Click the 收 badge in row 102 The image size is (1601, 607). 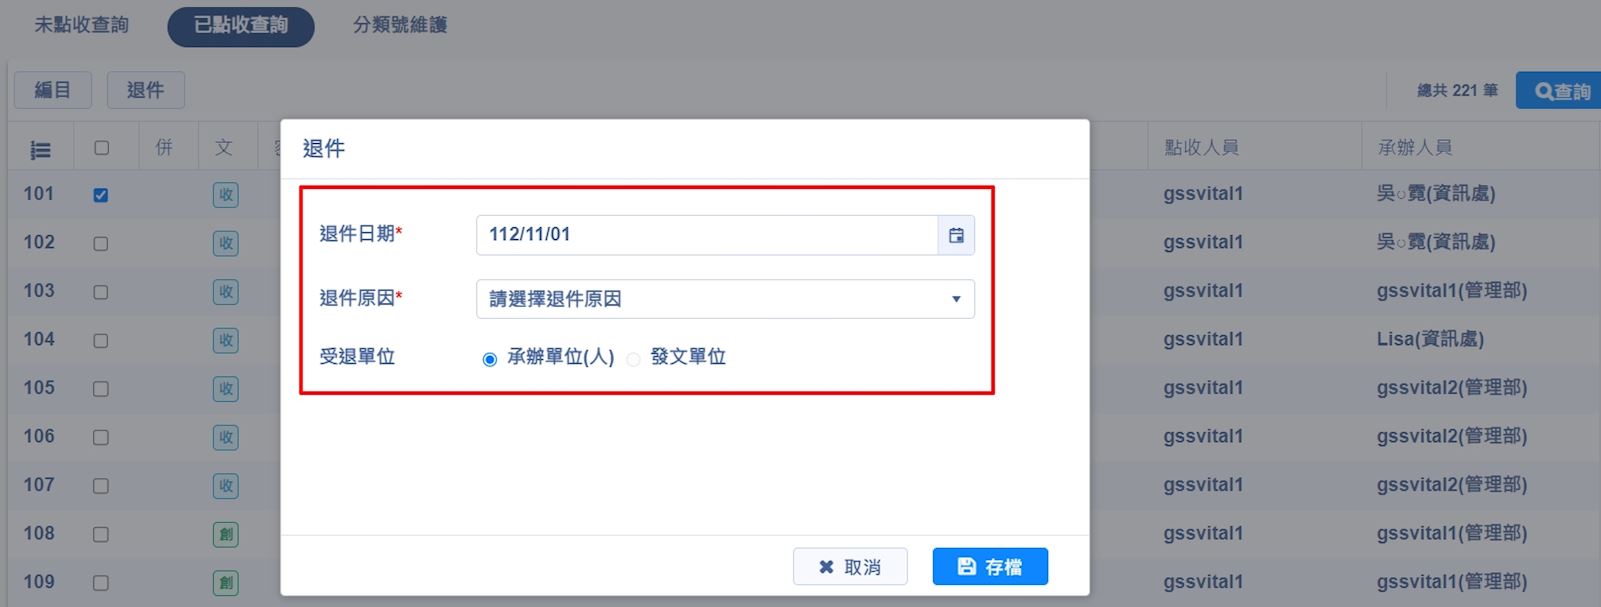(x=226, y=243)
